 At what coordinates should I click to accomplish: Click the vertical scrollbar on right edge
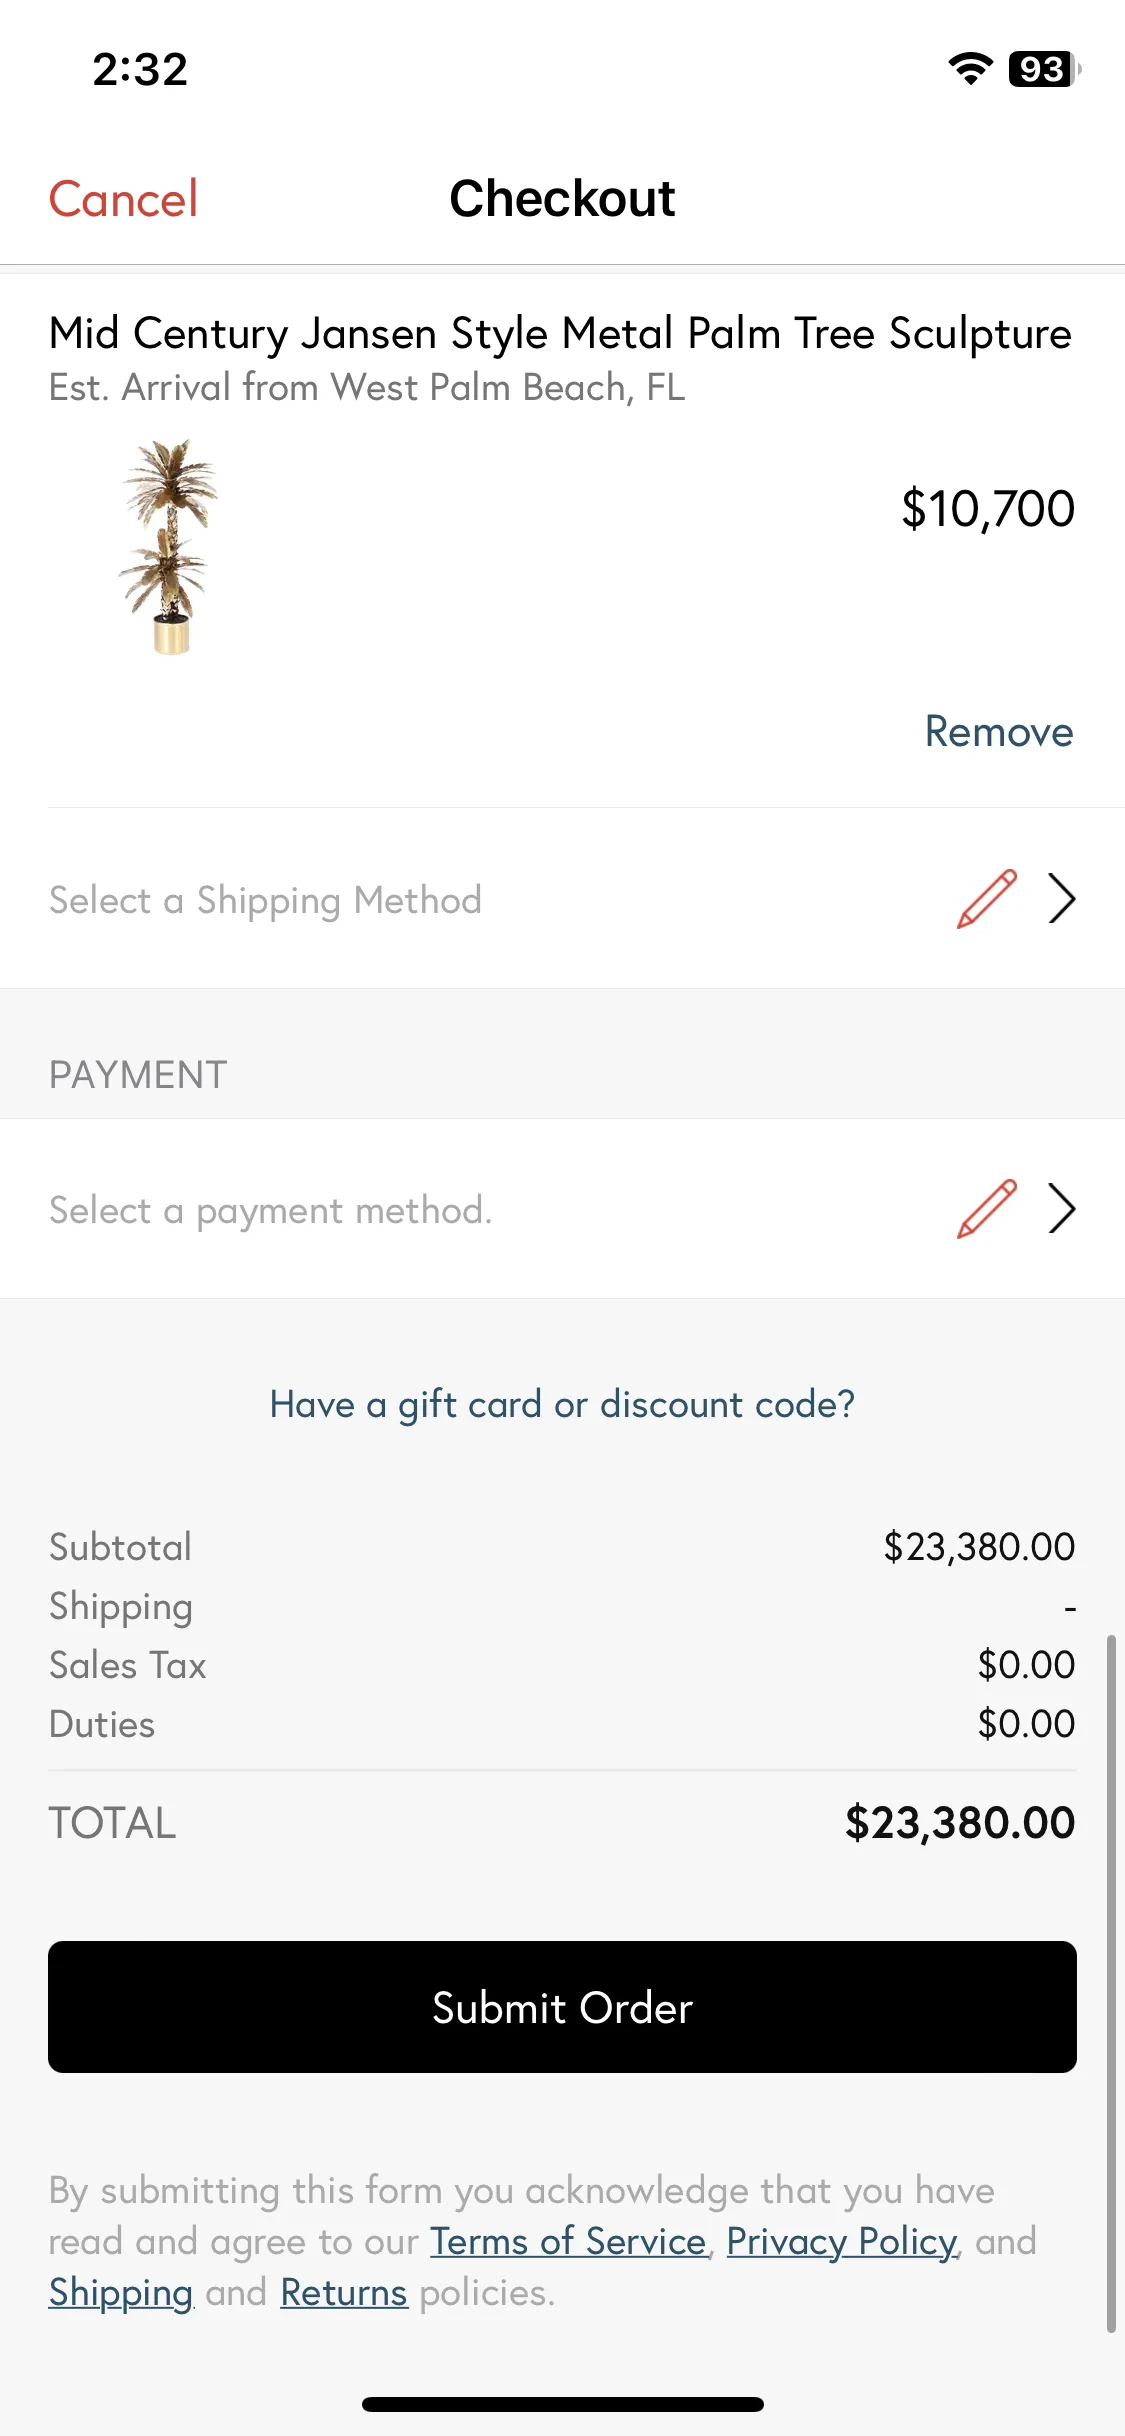1111,1985
